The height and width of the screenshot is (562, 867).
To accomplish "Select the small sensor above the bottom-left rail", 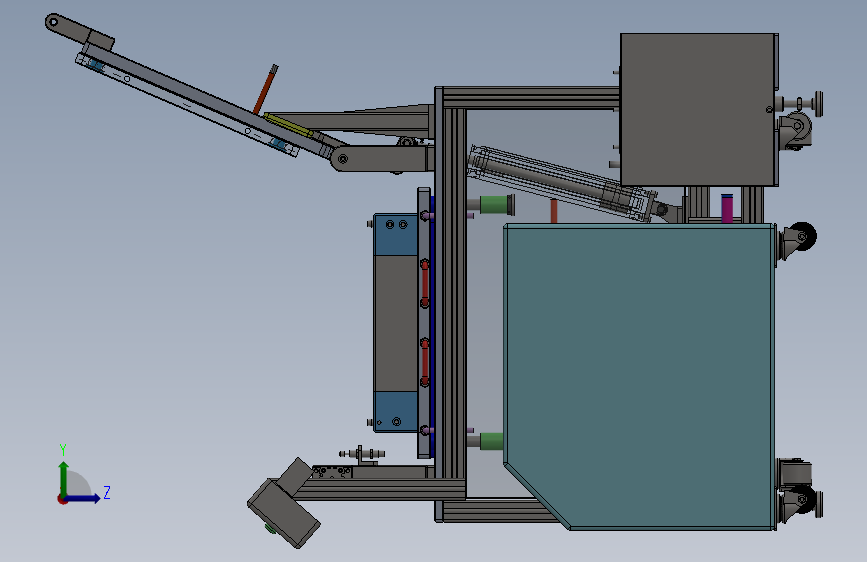I will 362,454.
